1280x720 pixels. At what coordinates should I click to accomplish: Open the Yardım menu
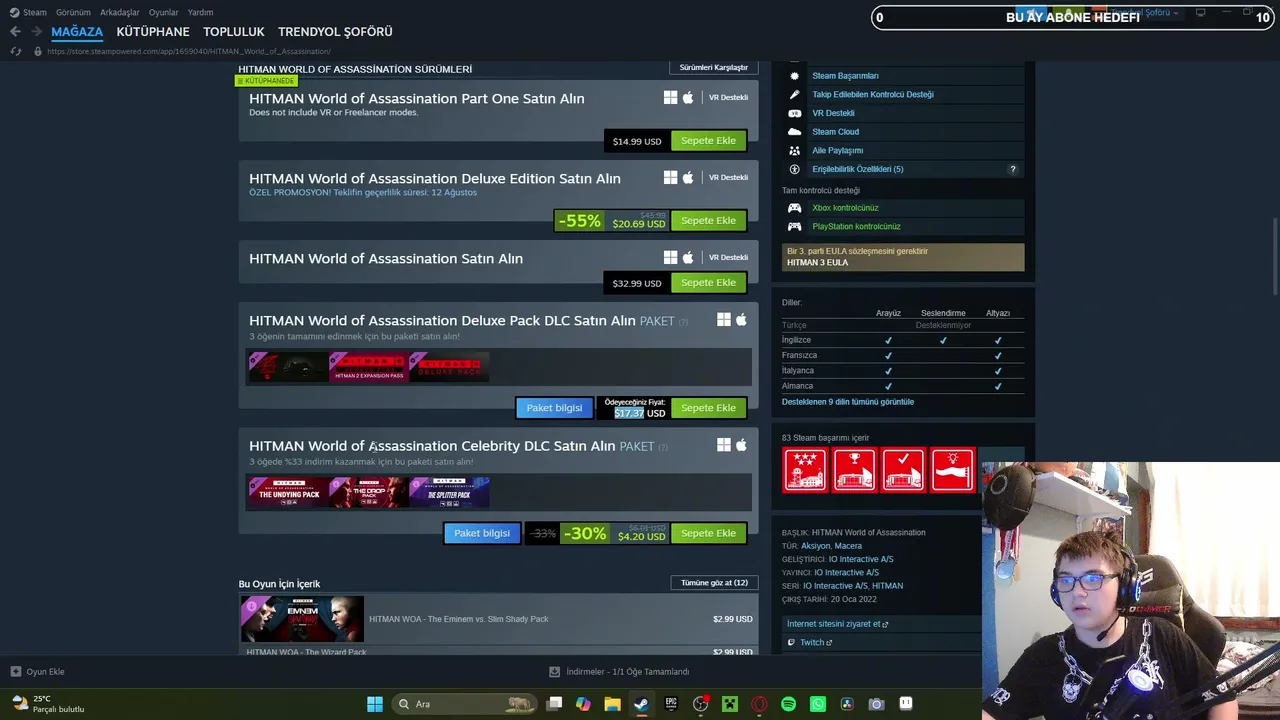200,13
